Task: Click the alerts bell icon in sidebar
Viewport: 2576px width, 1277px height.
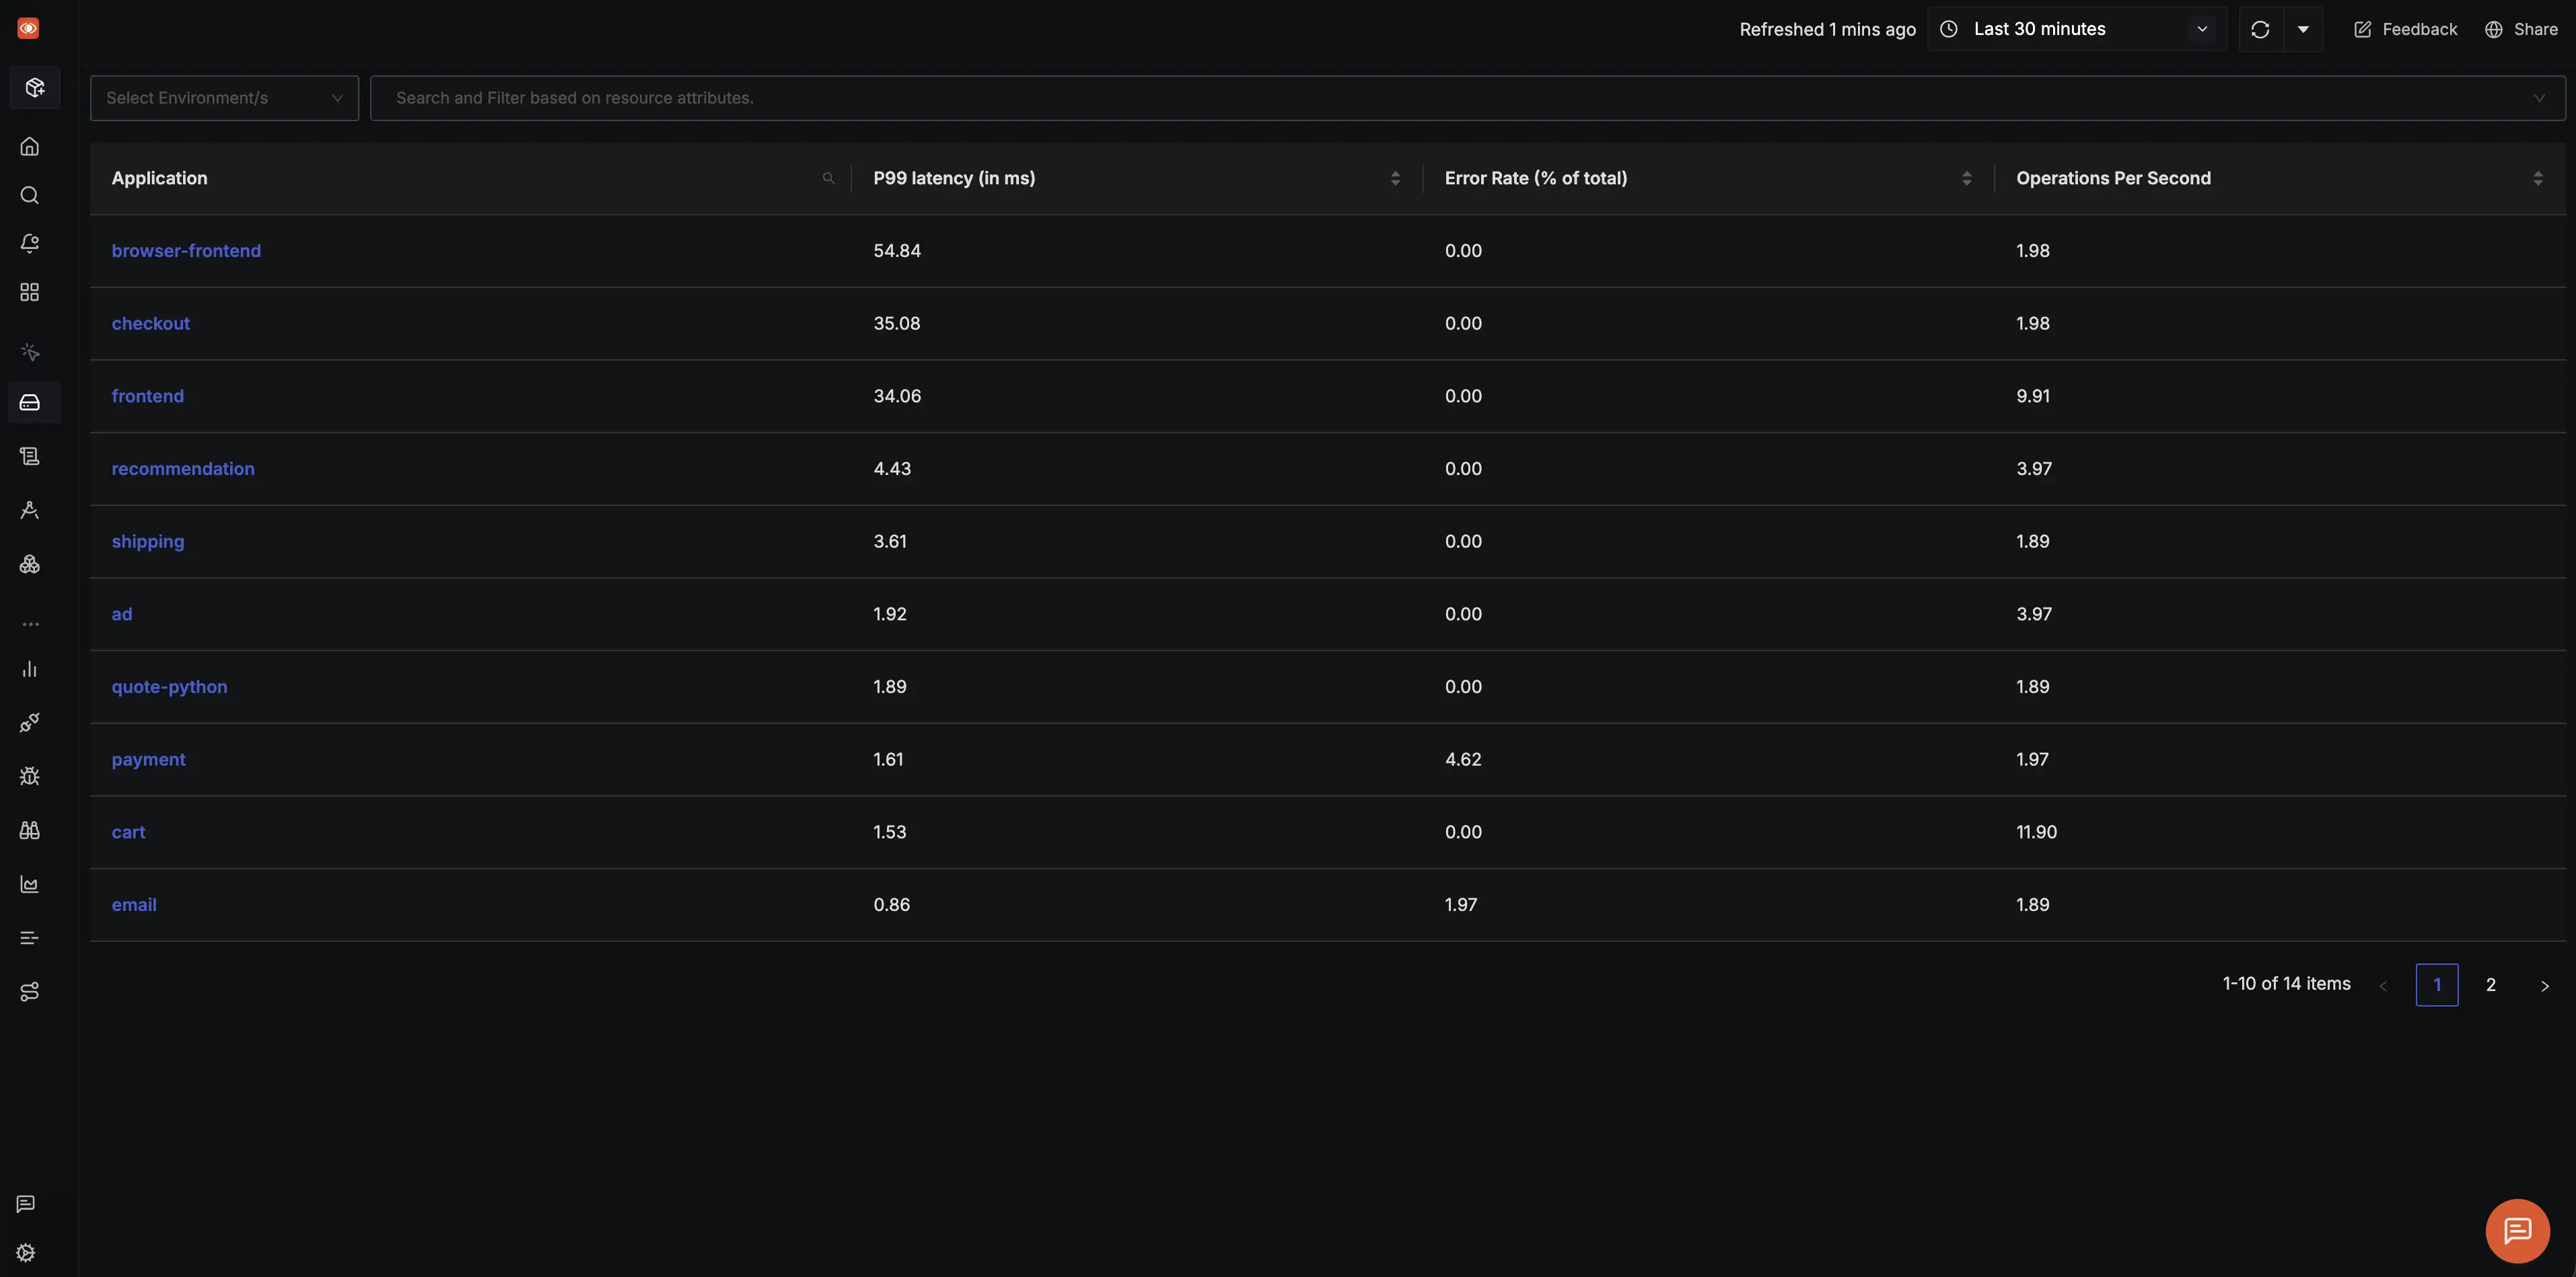Action: [x=30, y=244]
